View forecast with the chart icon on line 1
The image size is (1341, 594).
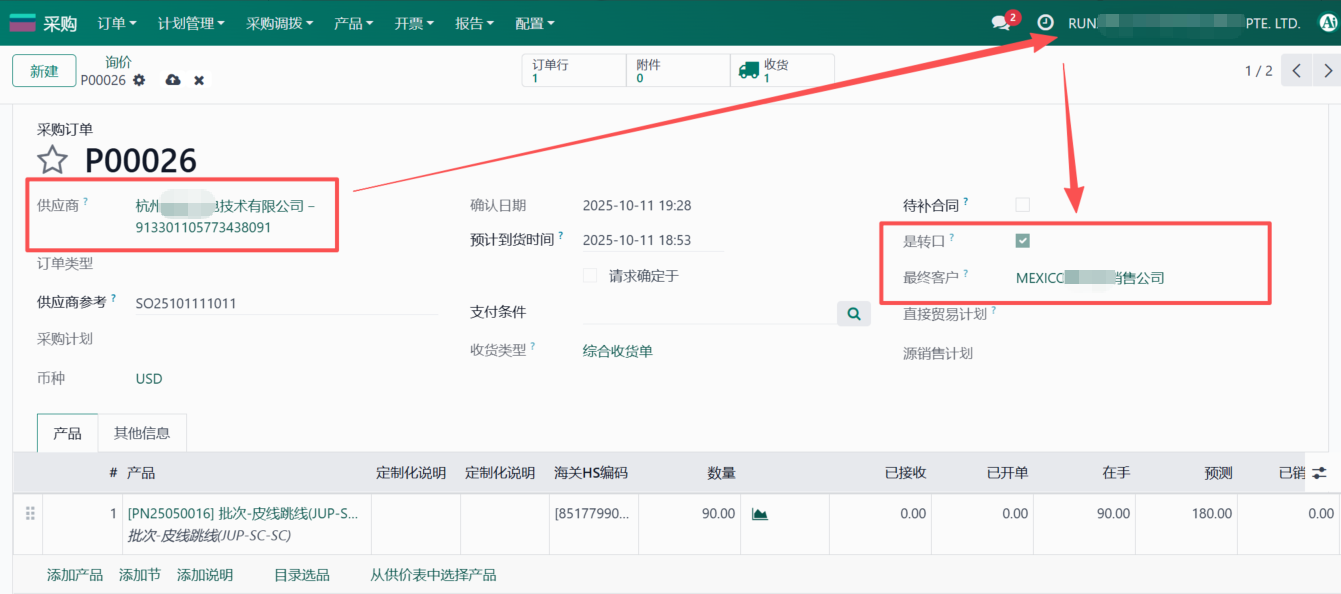tap(761, 512)
